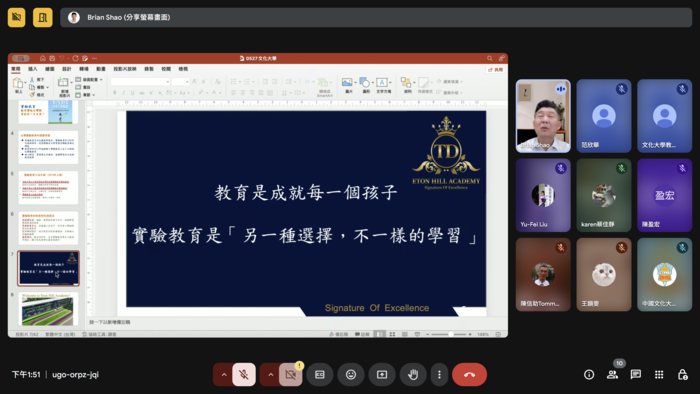Click the Save icon in PowerPoint title bar
Screen dimensions: 700x394
(52, 58)
